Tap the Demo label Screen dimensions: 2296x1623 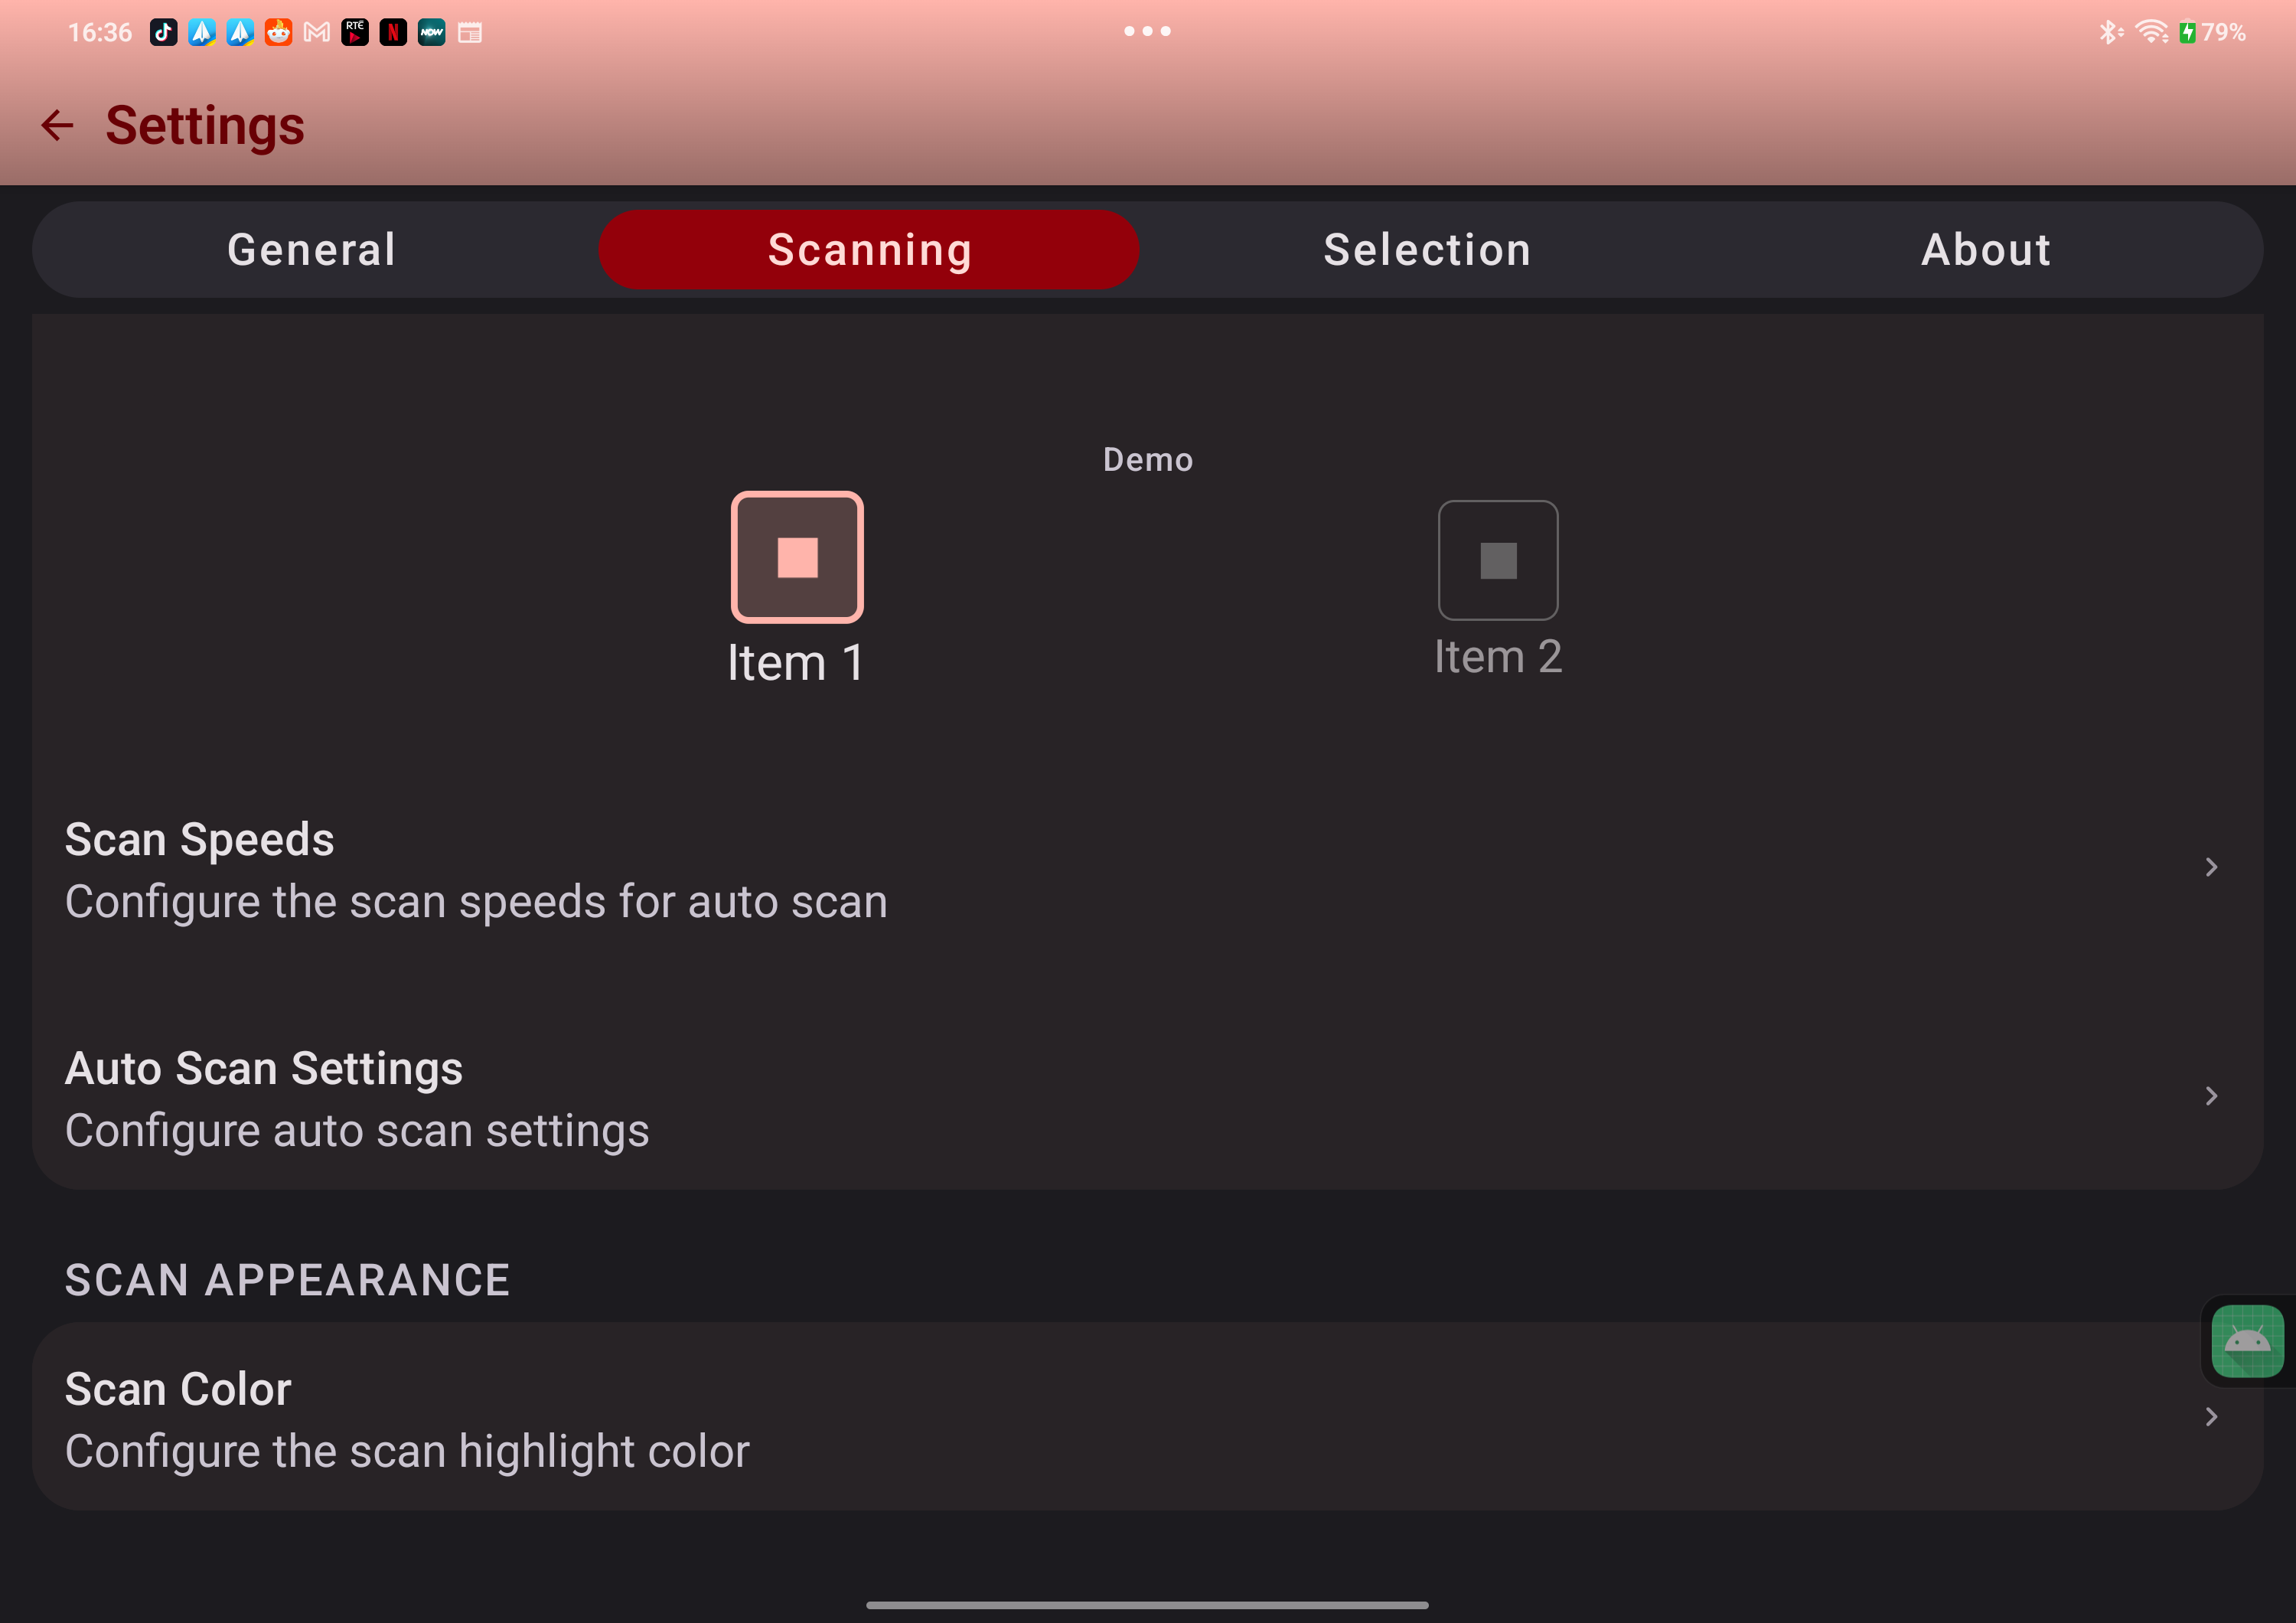coord(1148,460)
